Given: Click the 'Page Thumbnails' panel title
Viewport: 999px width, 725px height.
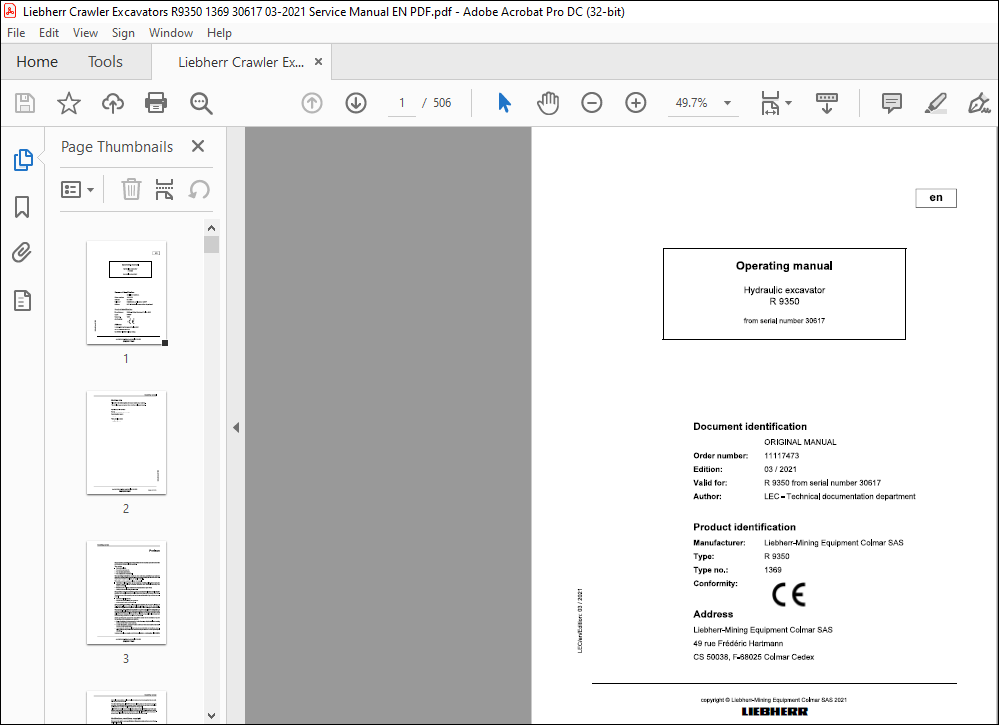Looking at the screenshot, I should pos(117,147).
